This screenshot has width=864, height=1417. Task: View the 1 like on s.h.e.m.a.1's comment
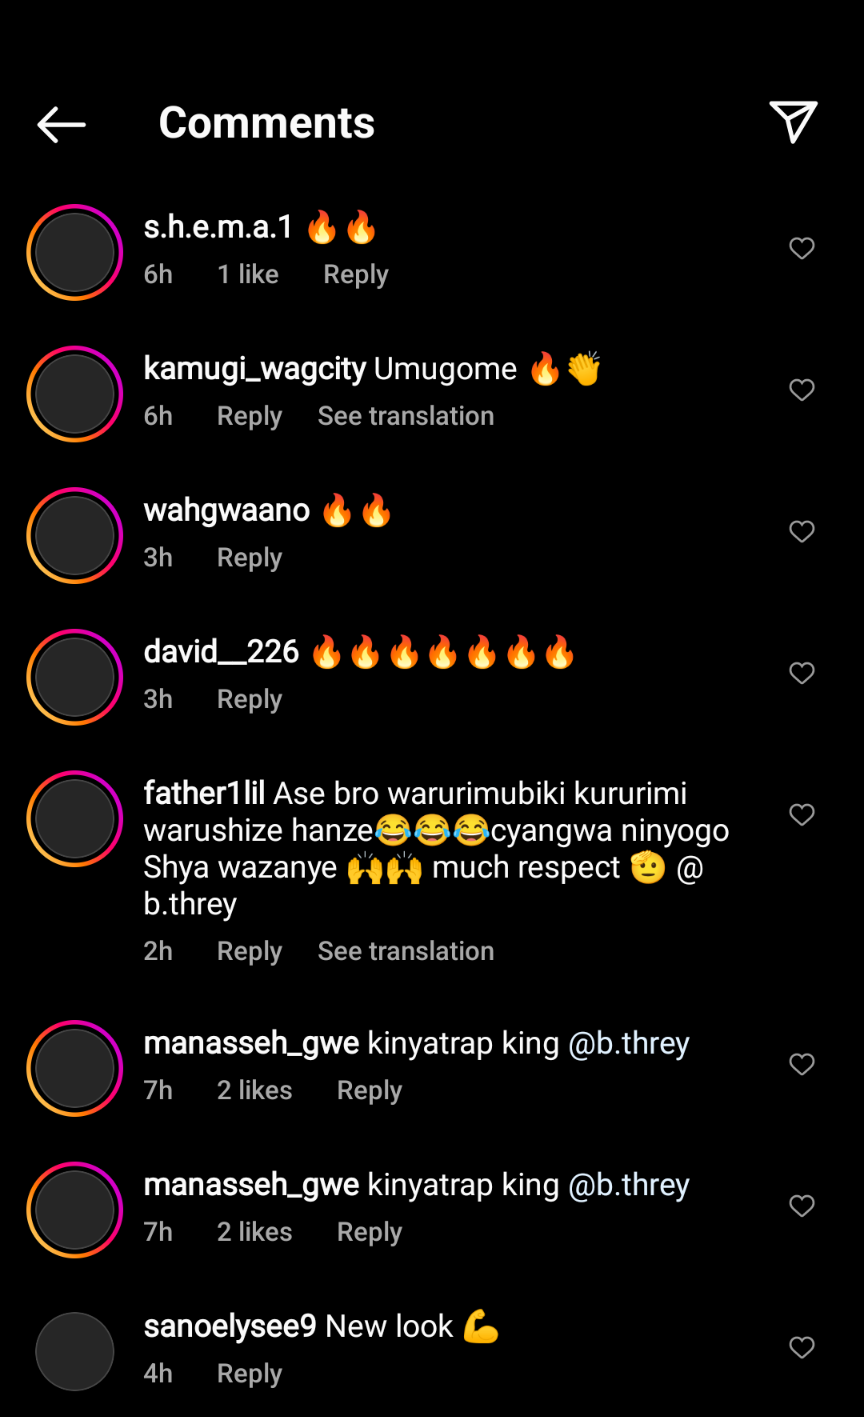[248, 275]
